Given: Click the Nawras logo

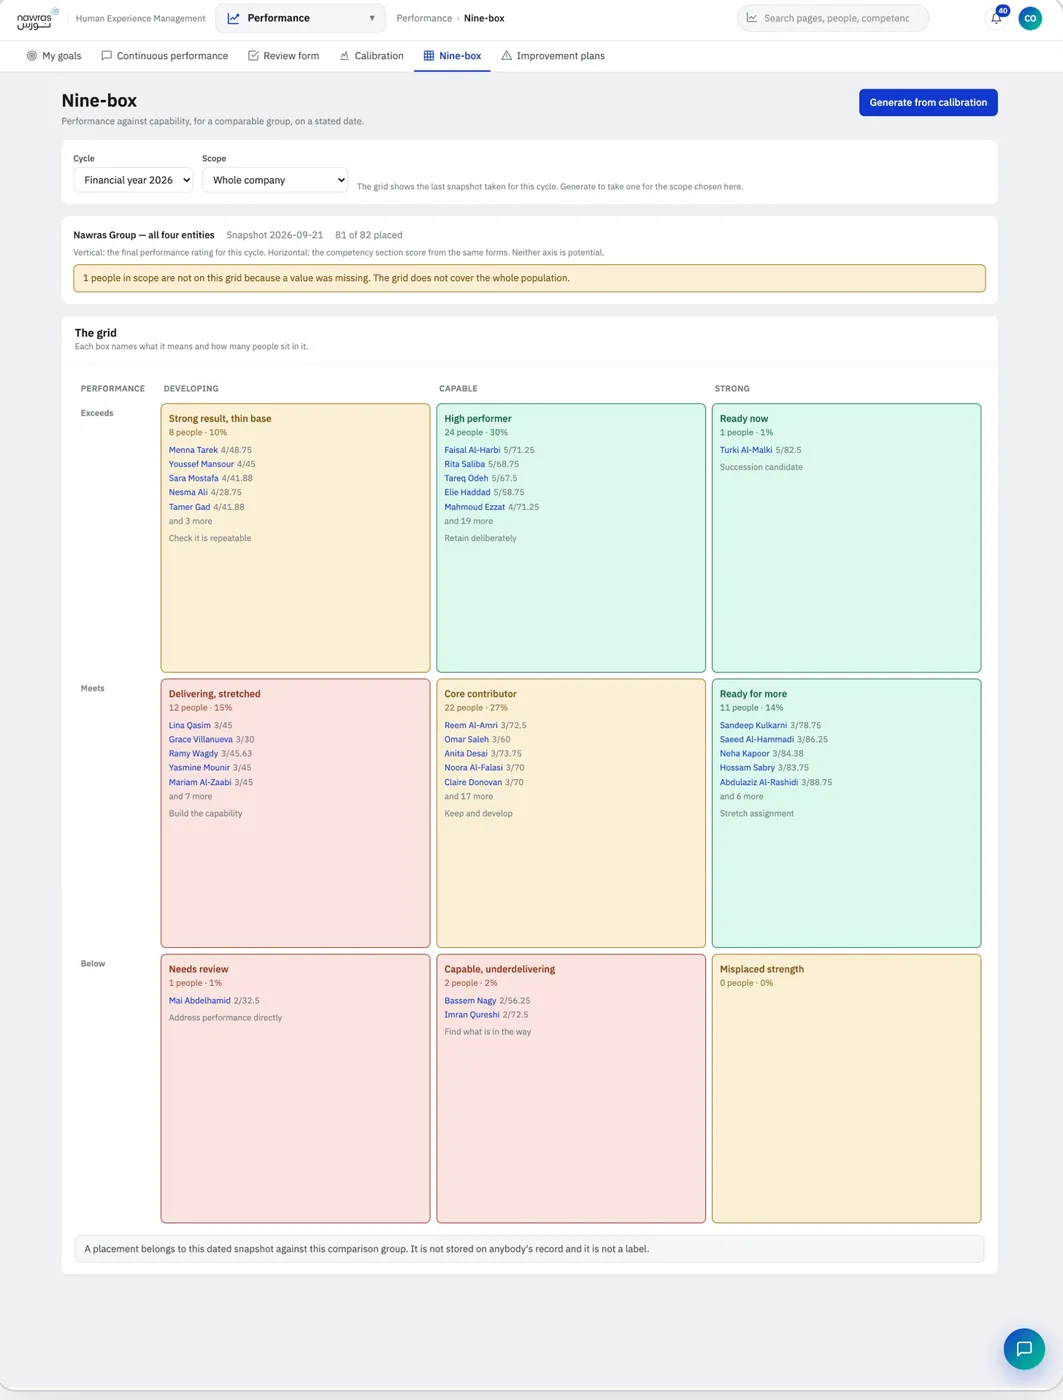Looking at the screenshot, I should 38,18.
